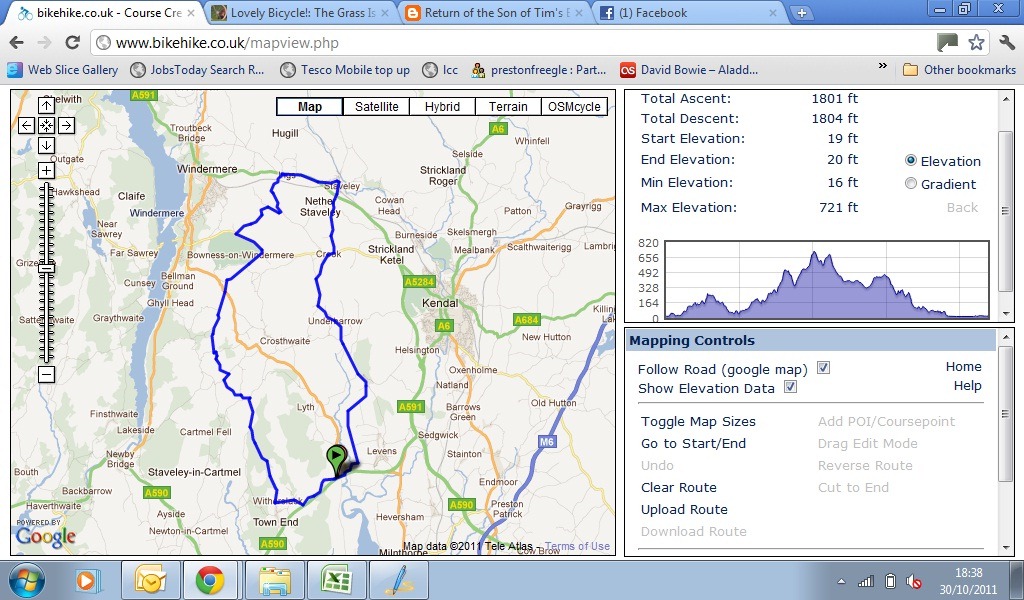Viewport: 1024px width, 600px height.
Task: Click the map zoom-in plus button
Action: (x=46, y=170)
